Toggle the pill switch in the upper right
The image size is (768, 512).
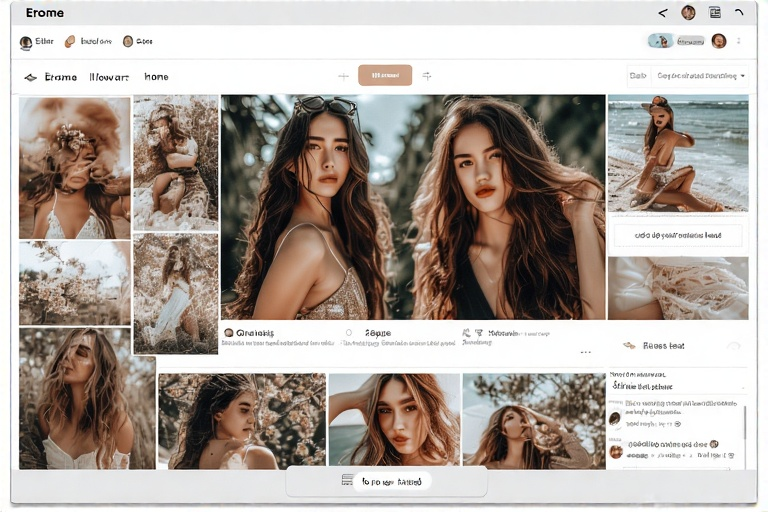coord(660,41)
